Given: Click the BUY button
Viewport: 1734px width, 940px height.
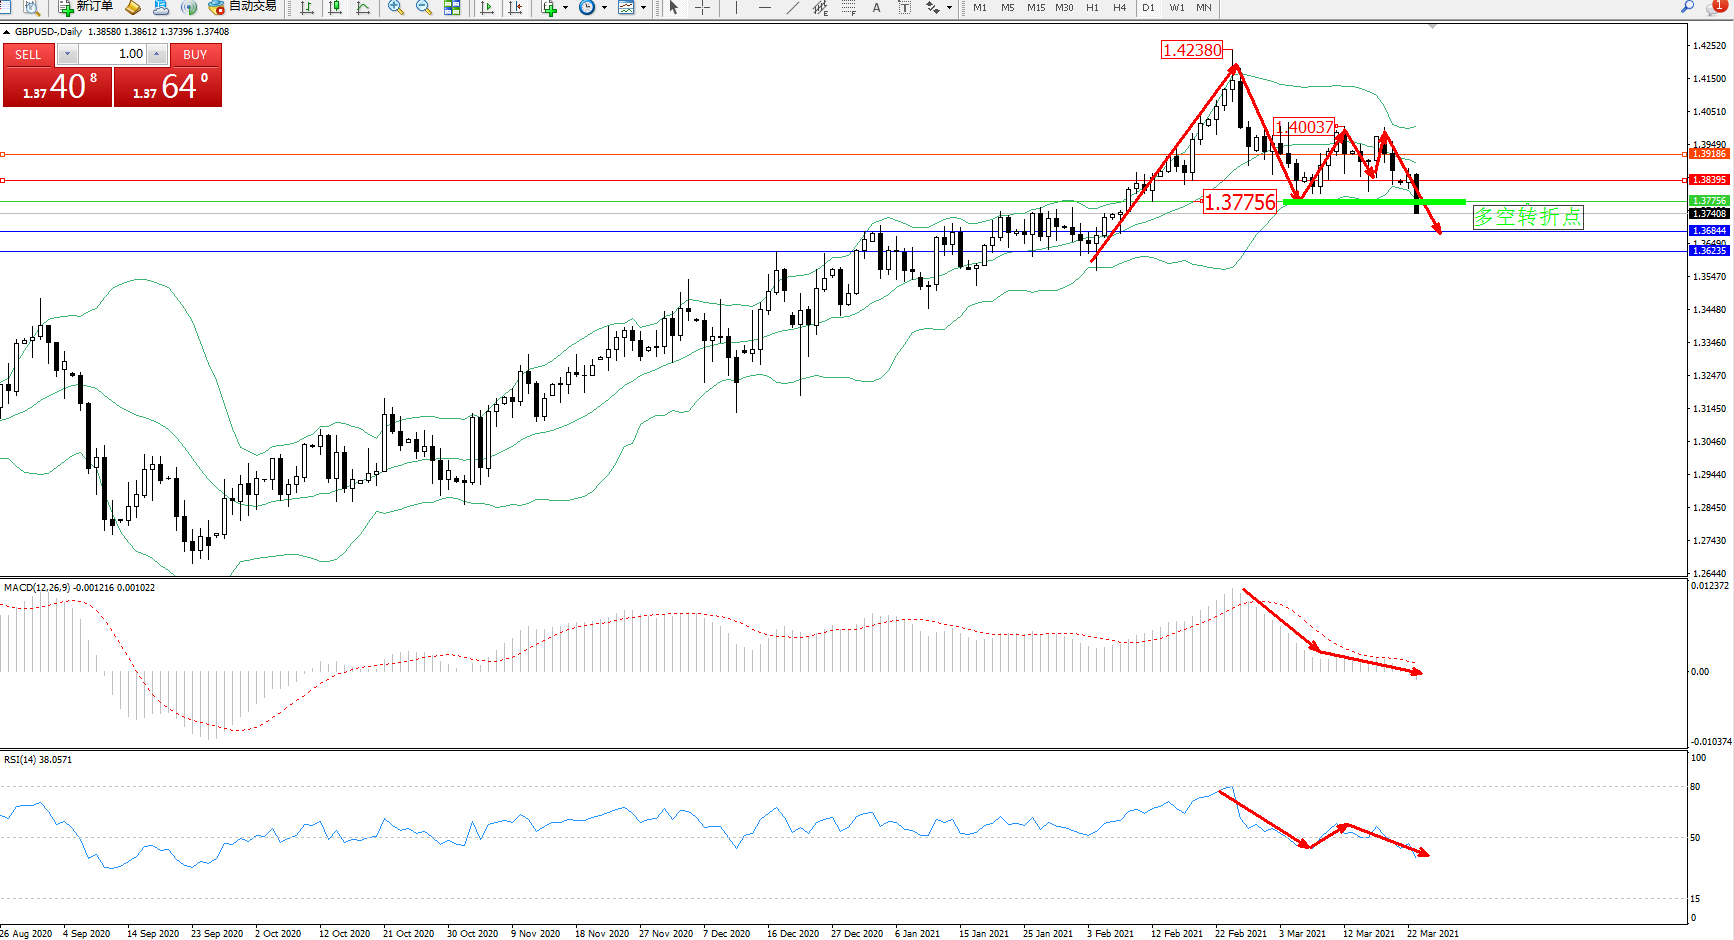Looking at the screenshot, I should tap(195, 55).
